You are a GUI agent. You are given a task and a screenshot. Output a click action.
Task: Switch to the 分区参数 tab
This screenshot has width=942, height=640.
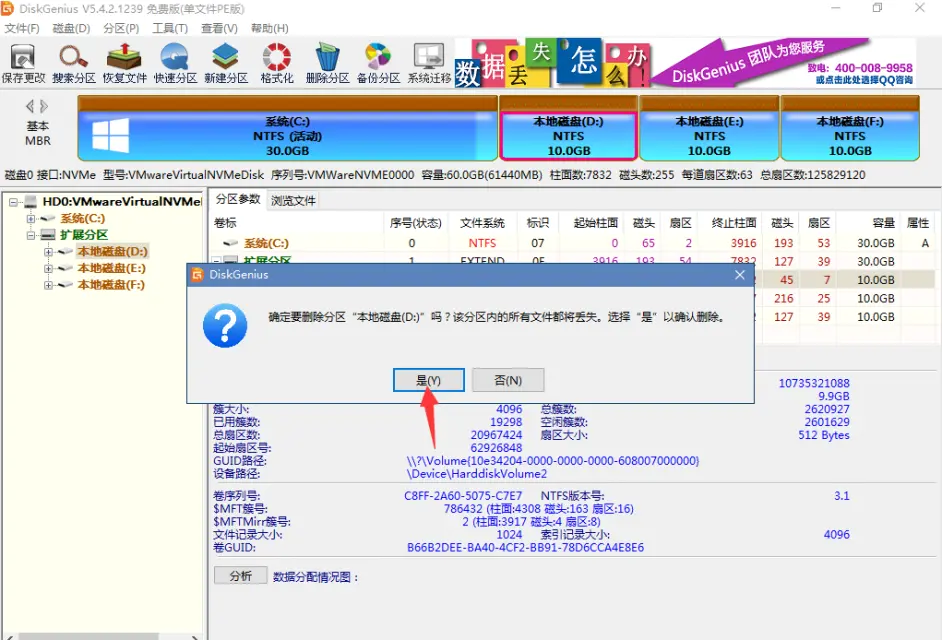pyautogui.click(x=238, y=200)
